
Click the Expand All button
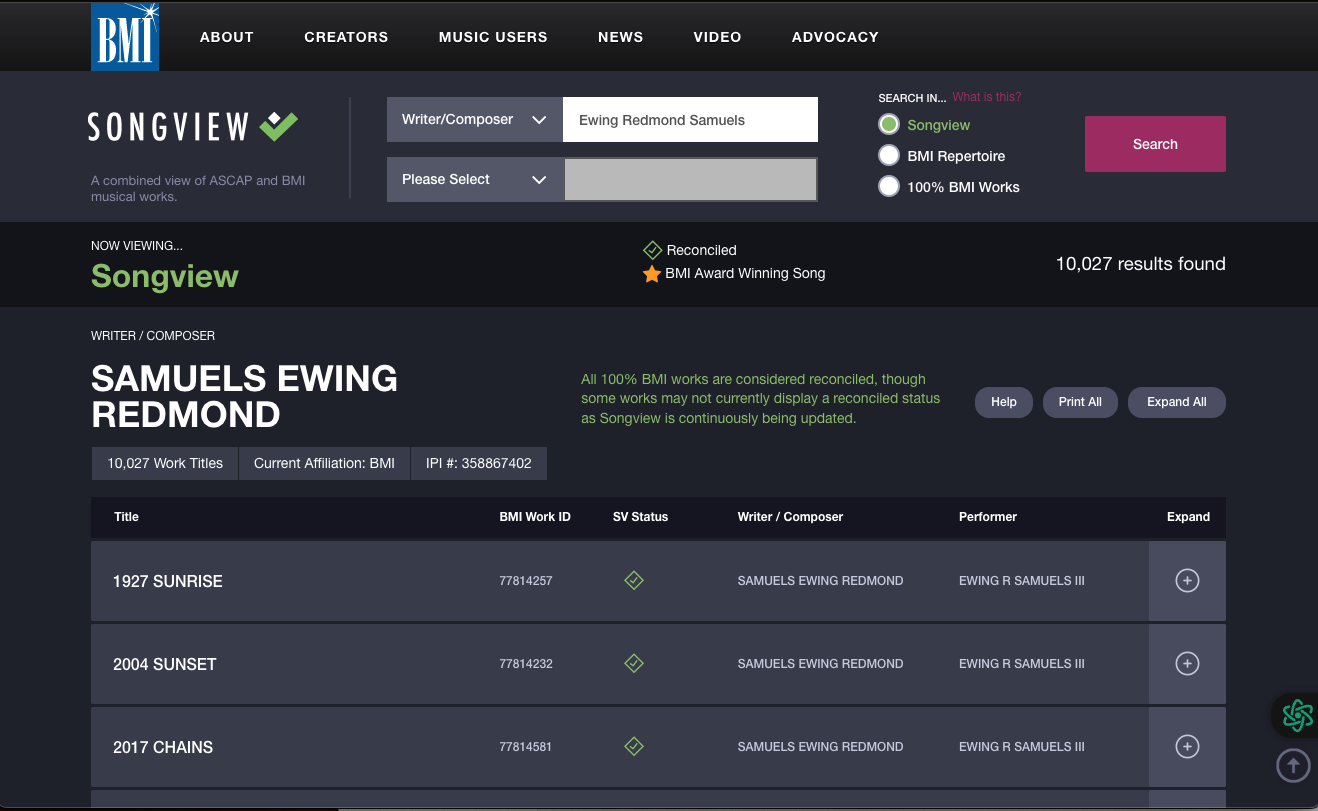click(x=1177, y=402)
